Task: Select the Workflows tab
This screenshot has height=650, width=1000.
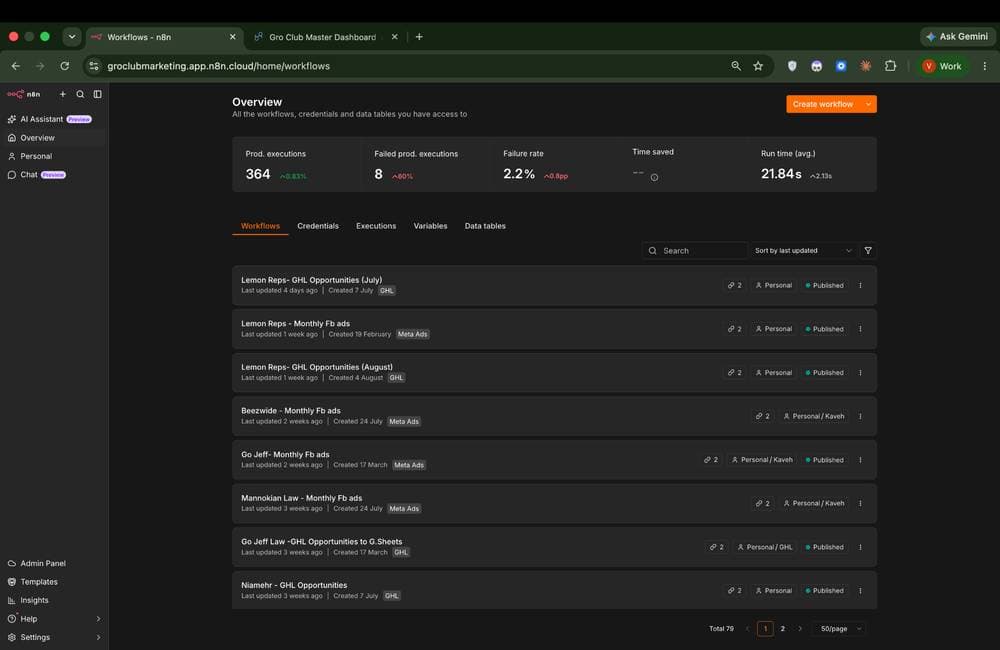Action: [260, 226]
